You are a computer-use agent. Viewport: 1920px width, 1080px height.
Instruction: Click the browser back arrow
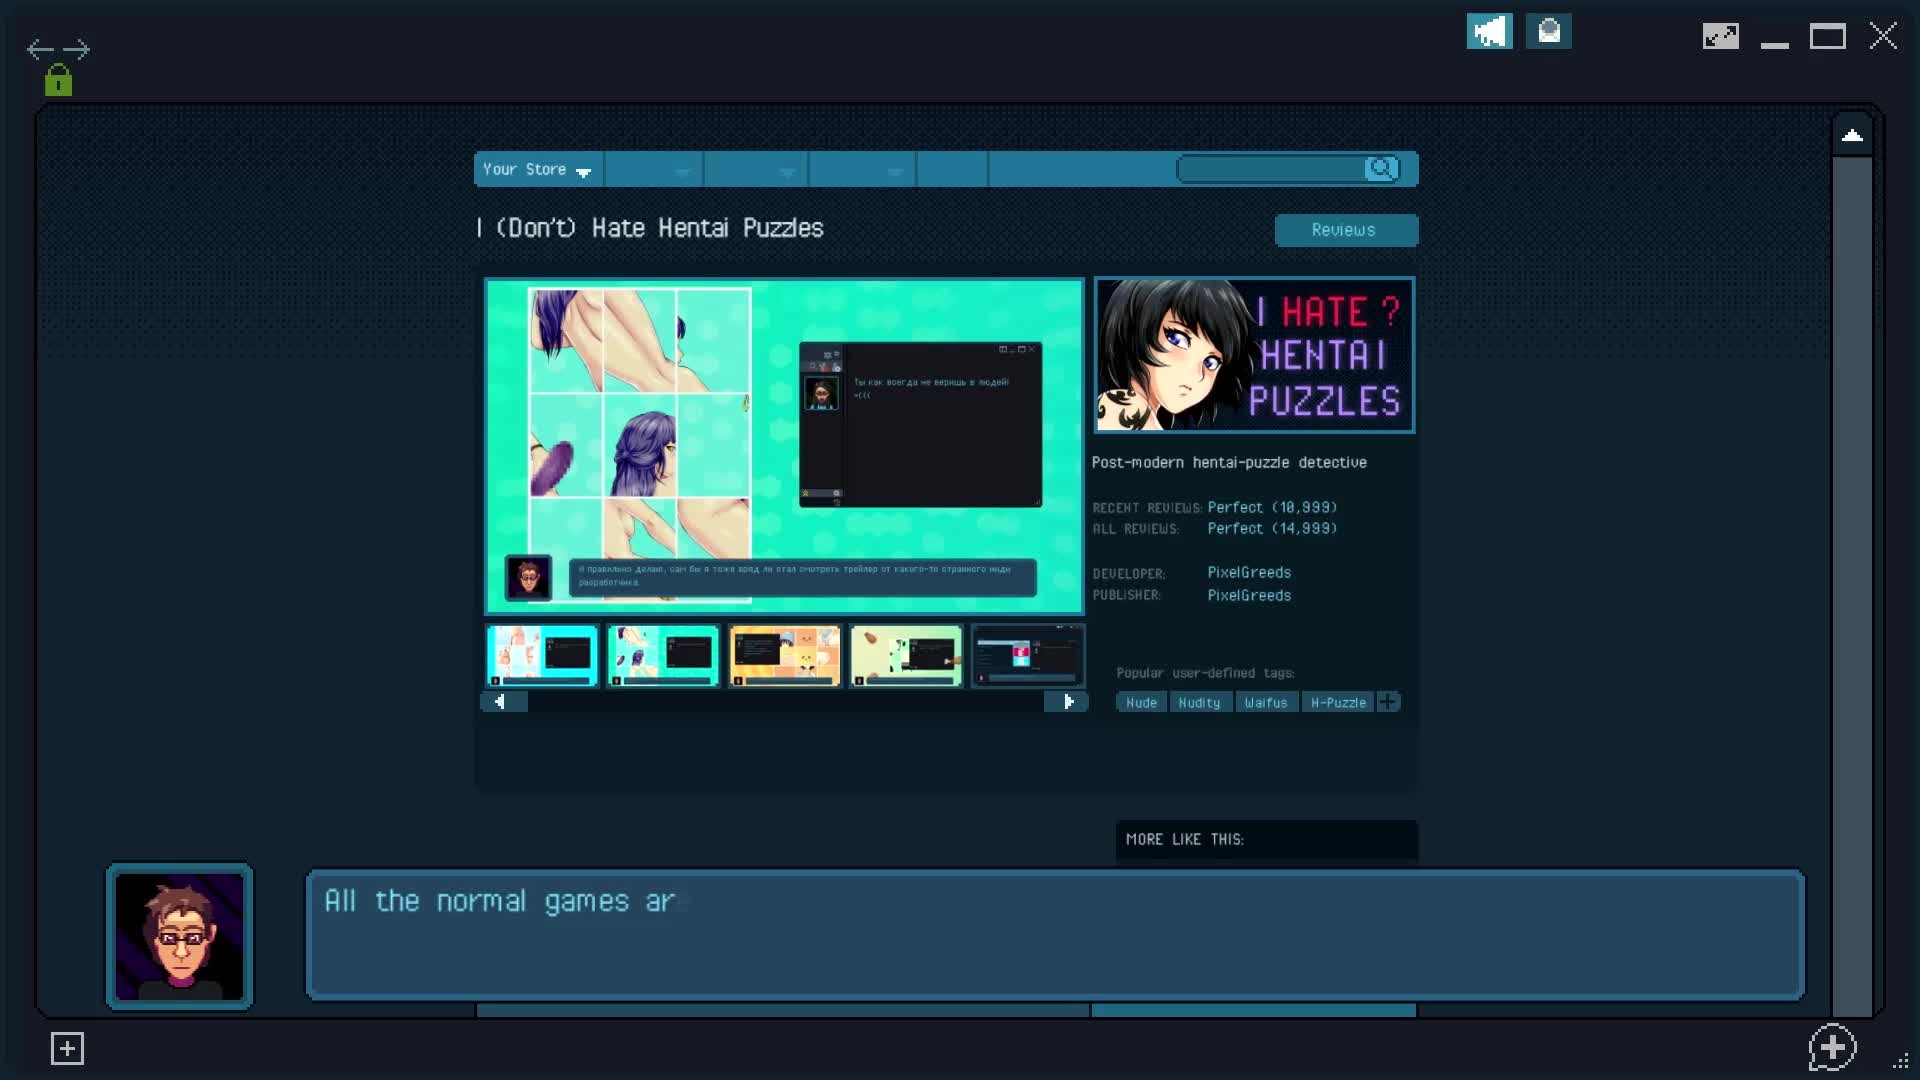pyautogui.click(x=40, y=49)
